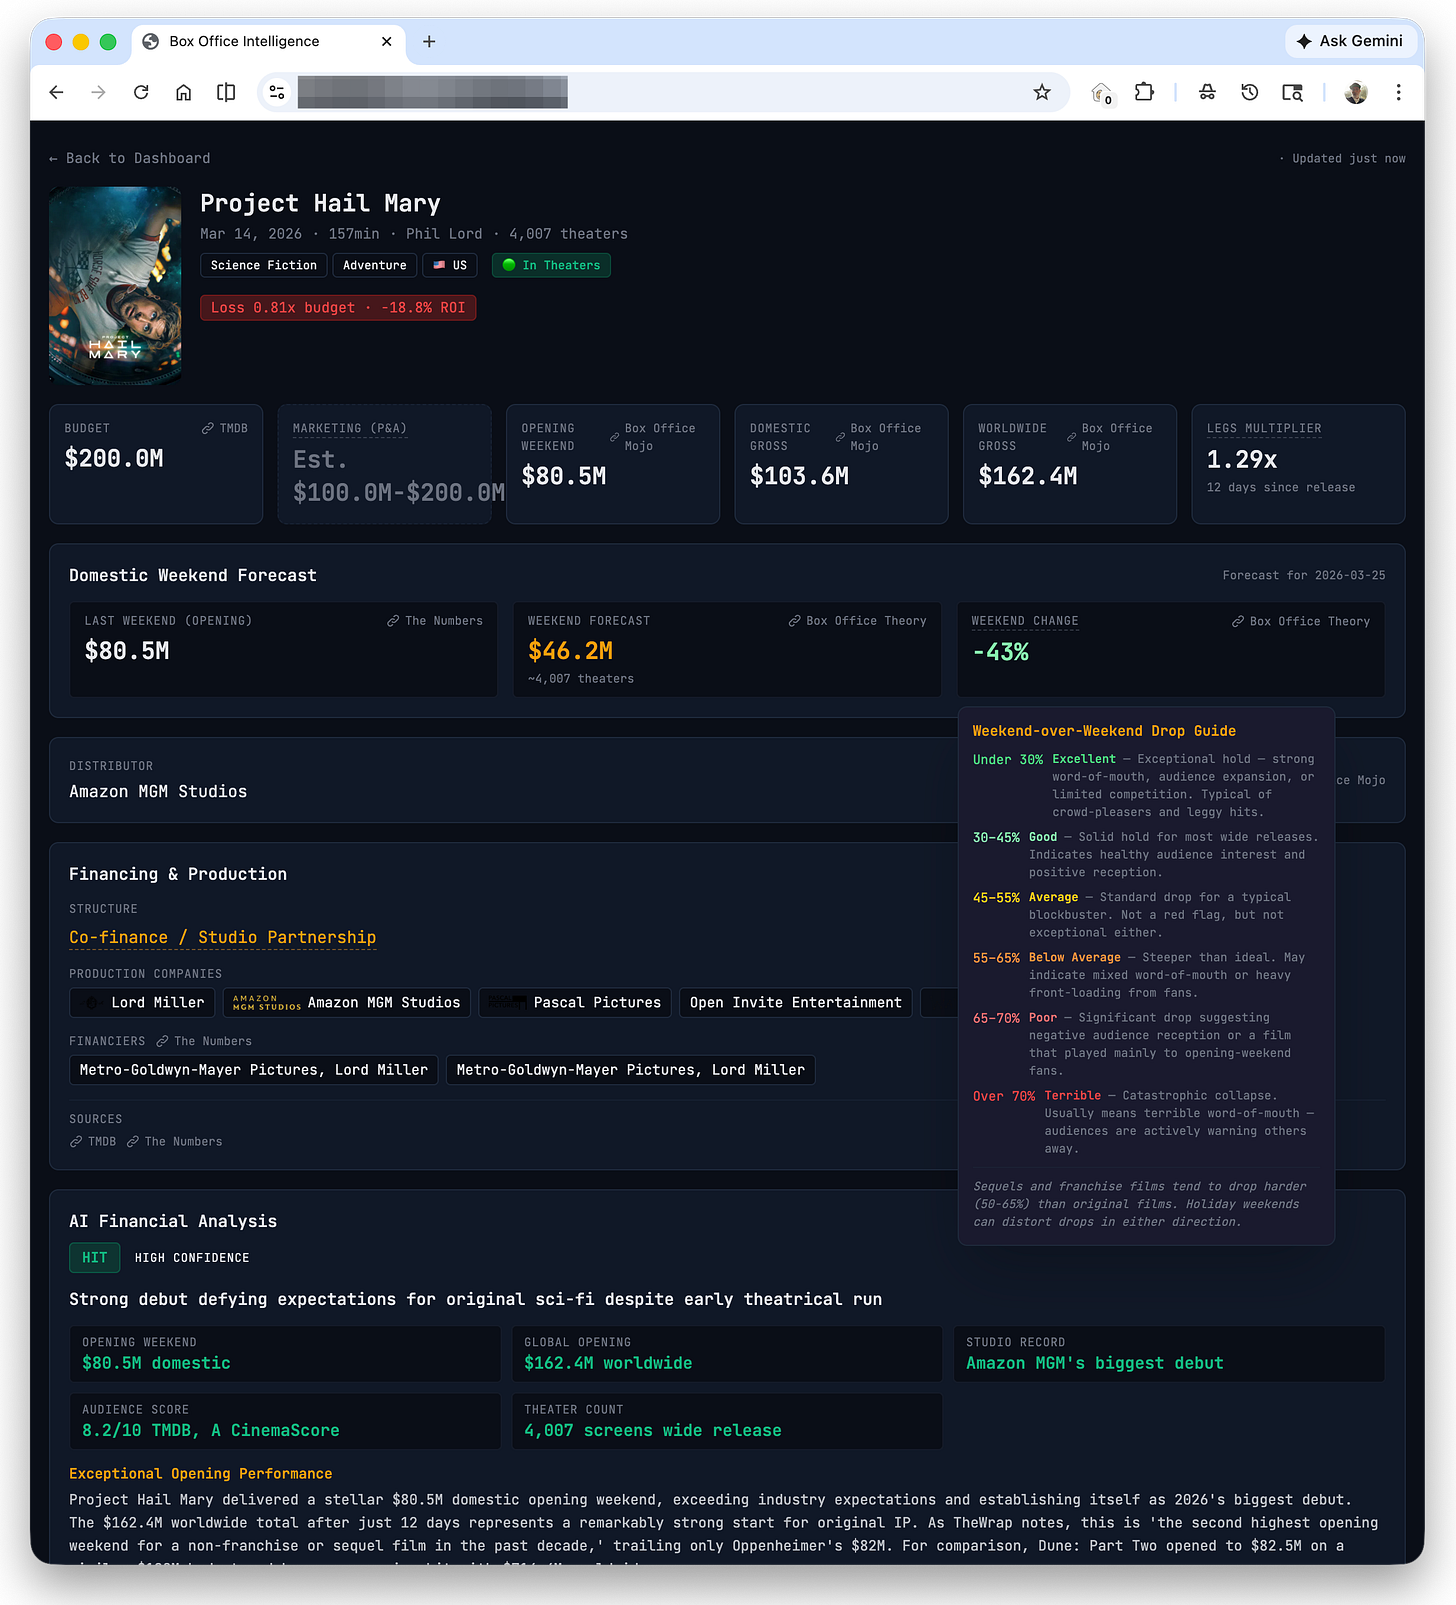Viewport: 1456px width, 1605px height.
Task: Close the Box Office Intelligence tab
Action: [x=386, y=41]
